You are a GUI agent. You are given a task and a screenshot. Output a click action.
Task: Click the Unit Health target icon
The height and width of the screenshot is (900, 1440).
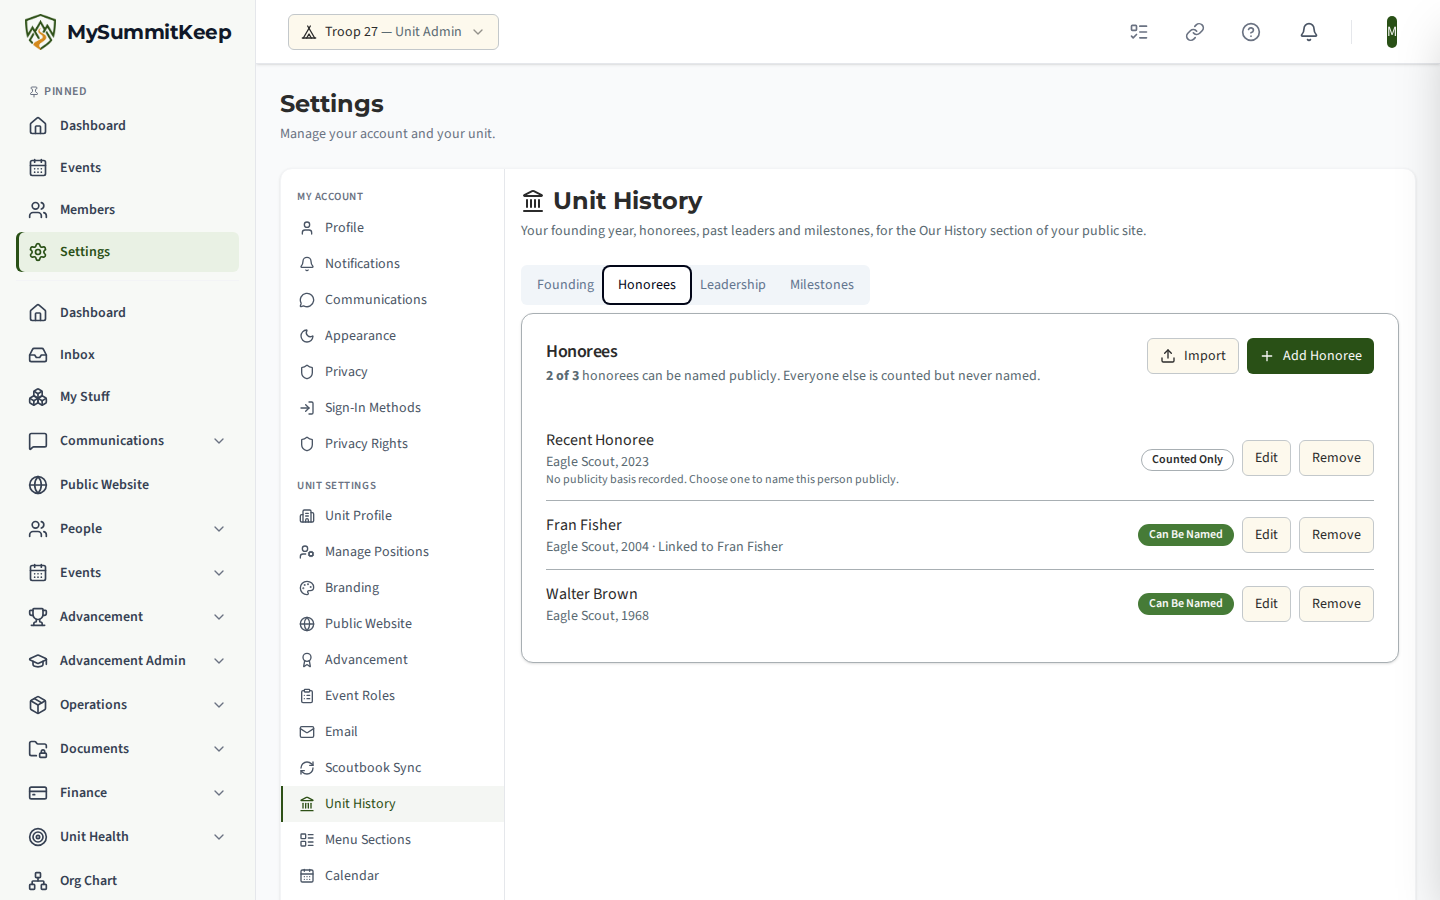(38, 837)
